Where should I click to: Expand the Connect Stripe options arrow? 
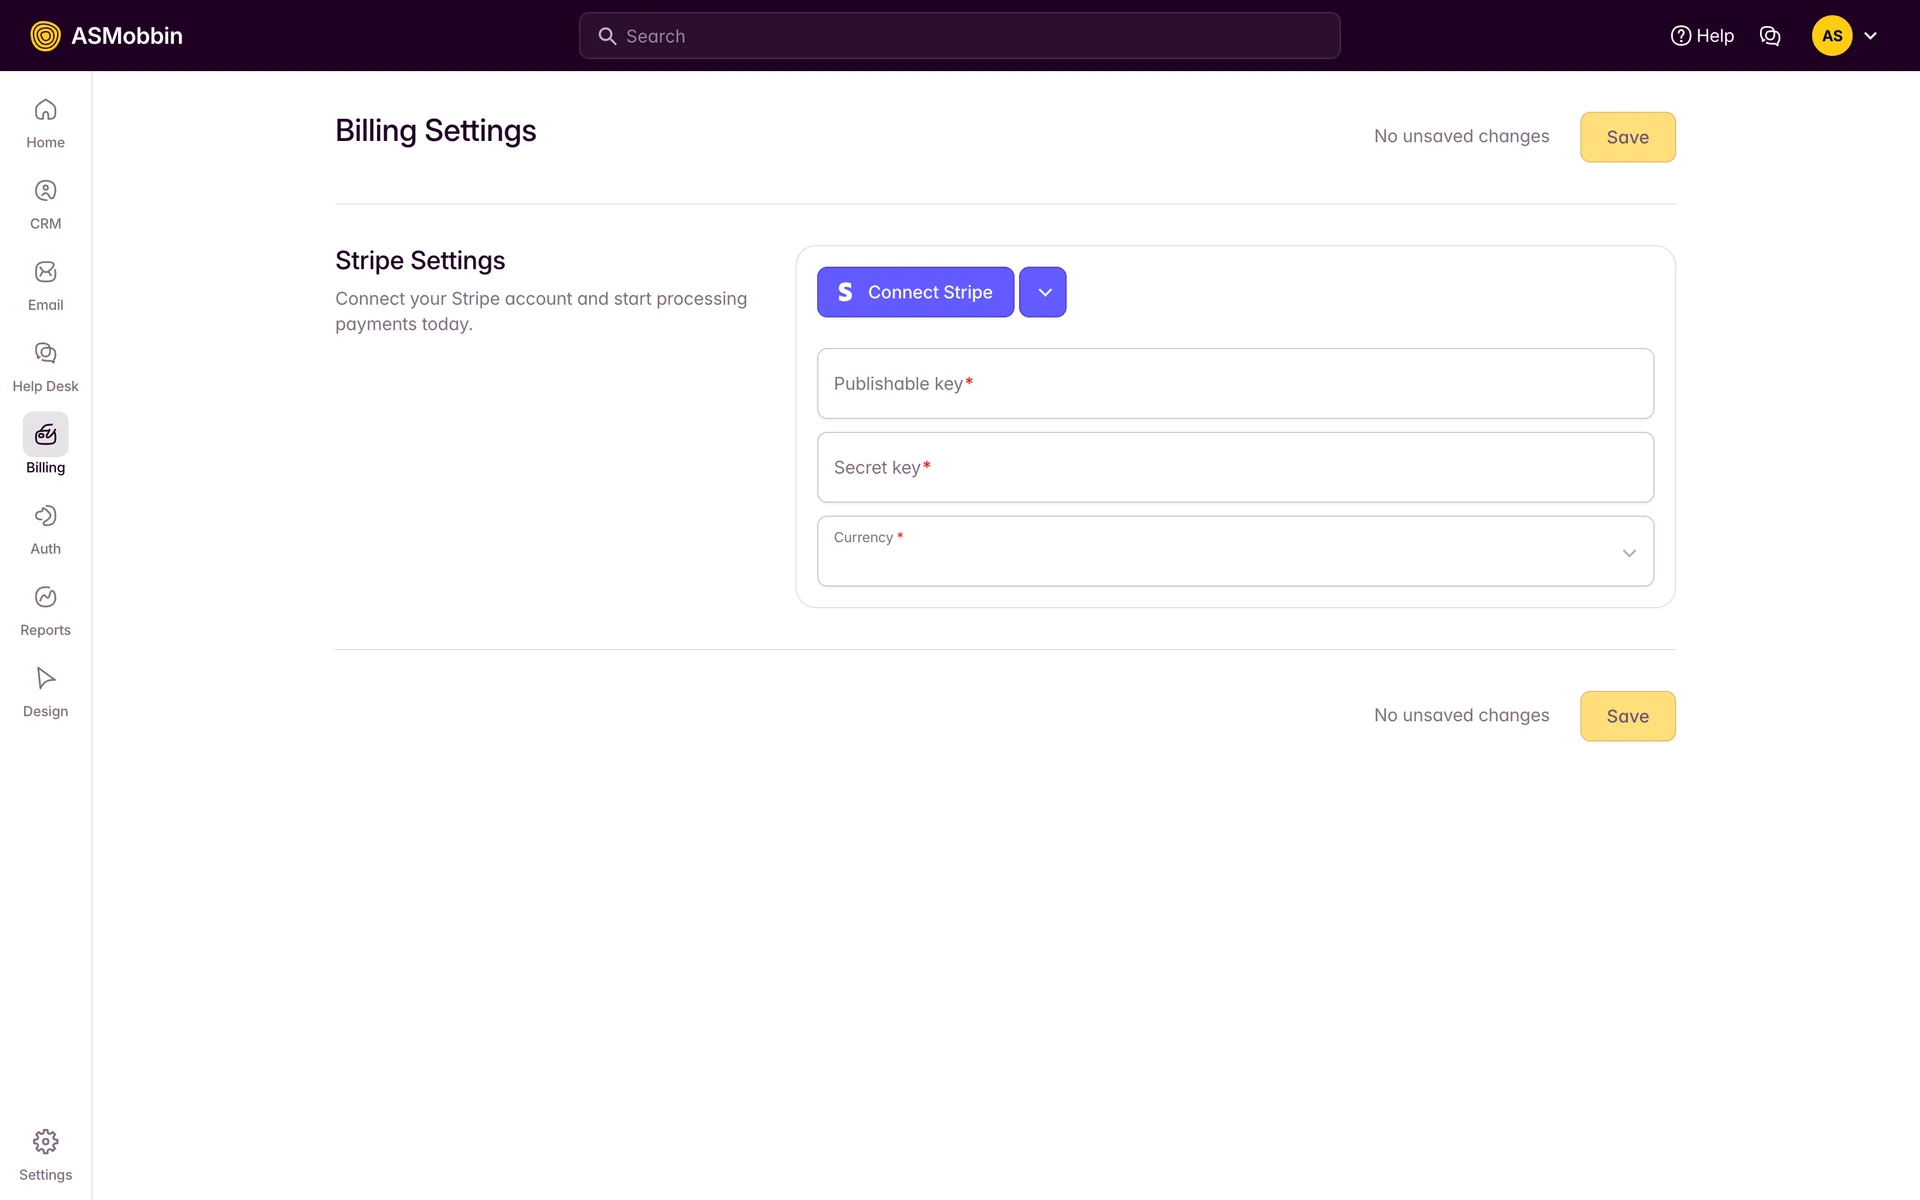(x=1043, y=292)
